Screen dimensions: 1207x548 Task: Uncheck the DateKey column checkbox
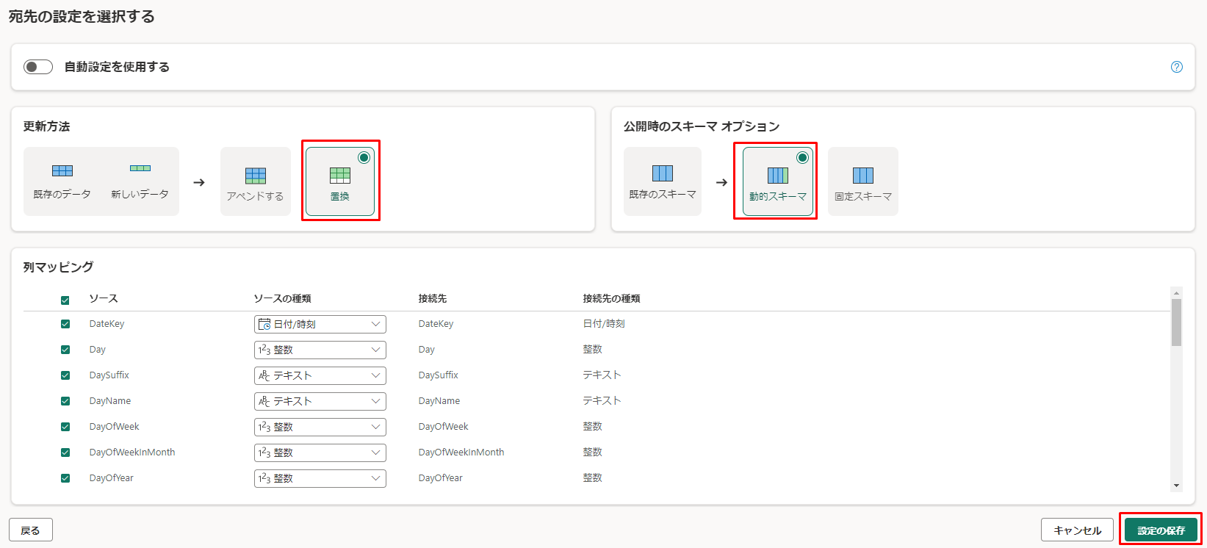click(x=66, y=324)
